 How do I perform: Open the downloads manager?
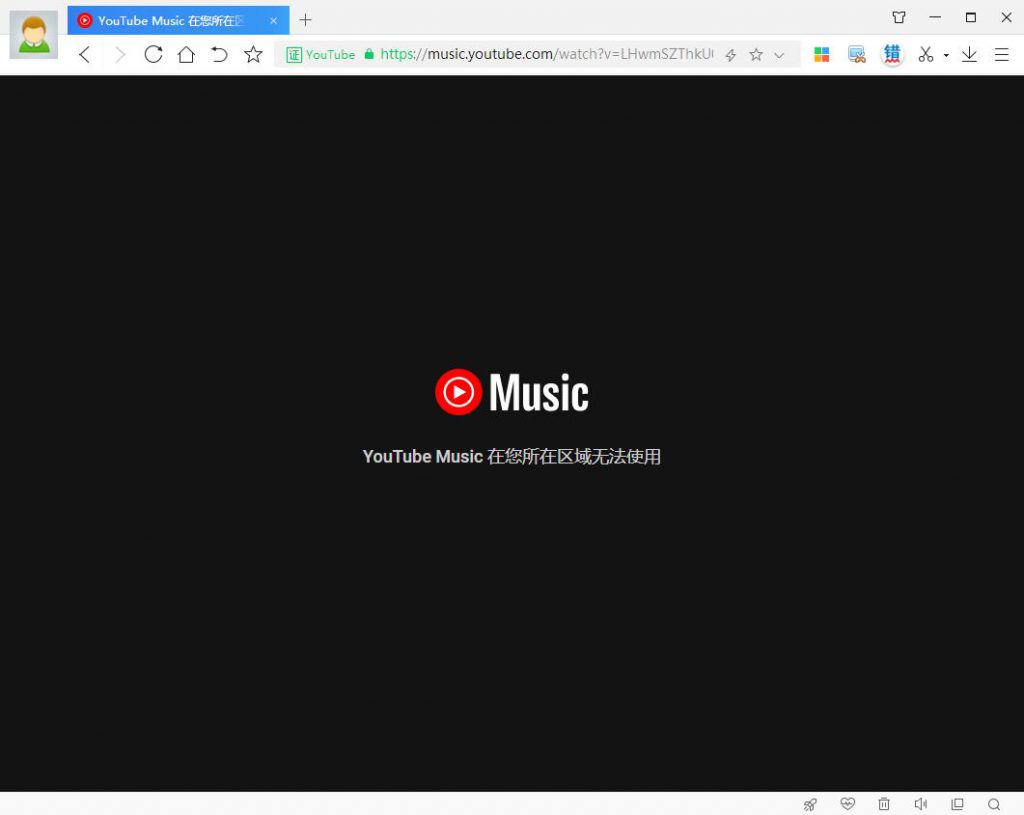pos(969,54)
